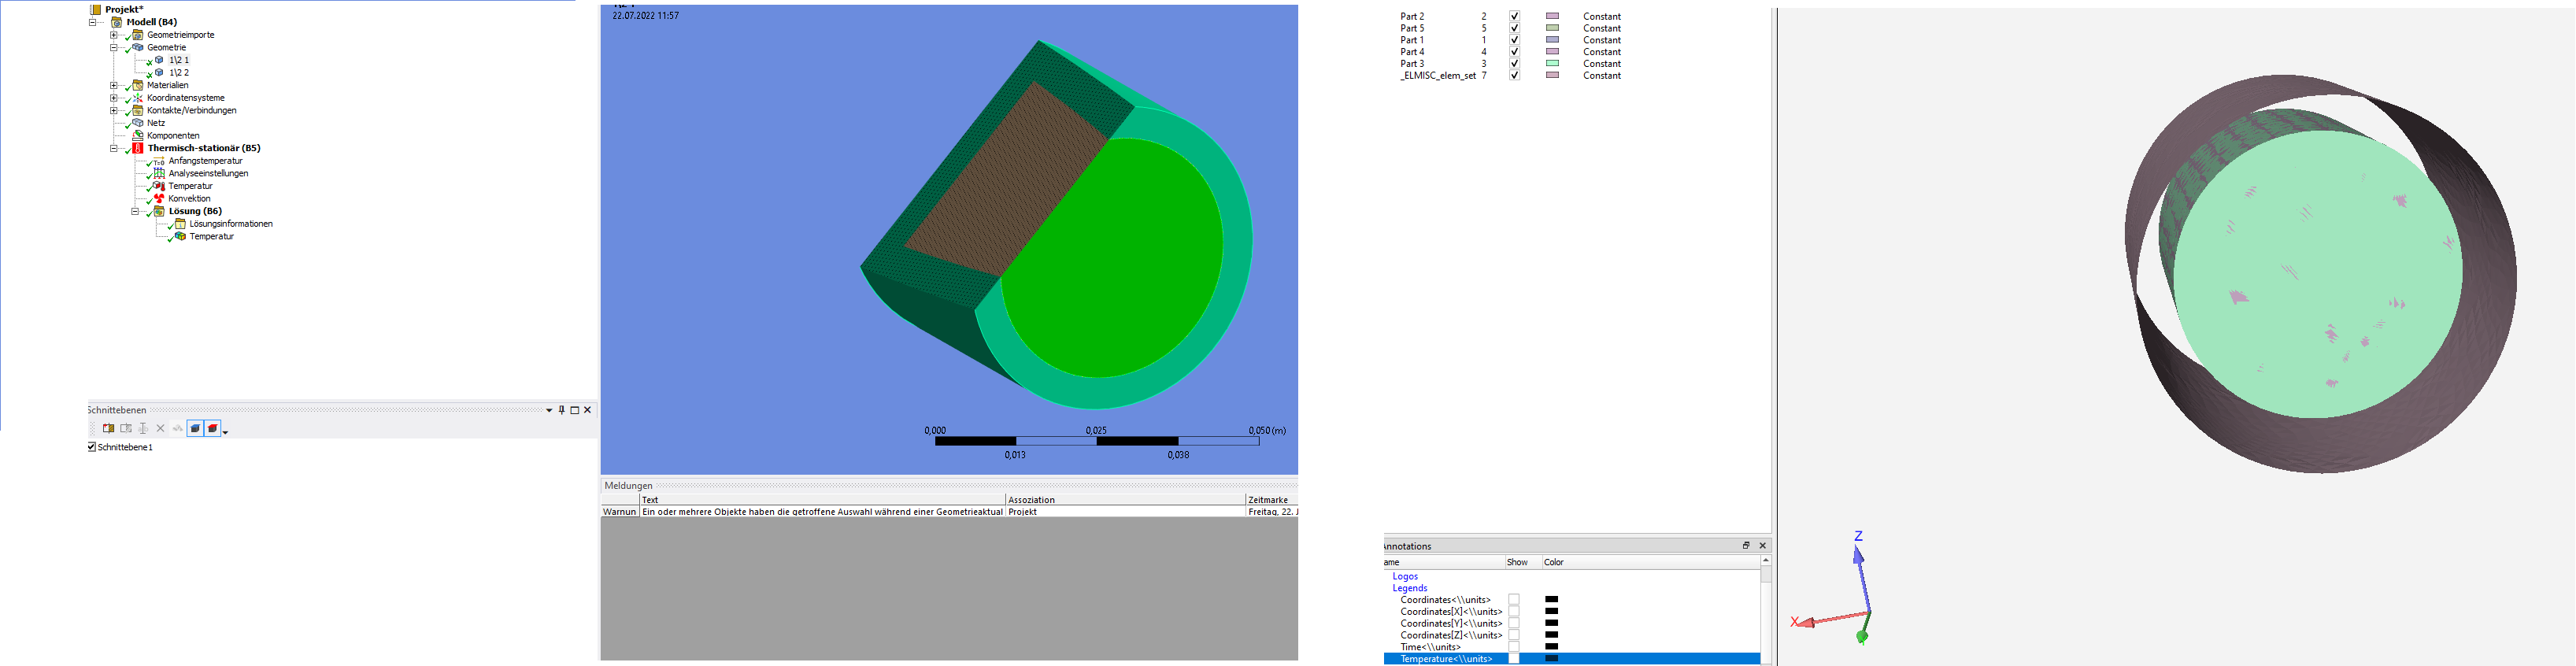2576x666 pixels.
Task: Collapse the Modell (B4) tree node
Action: (93, 22)
